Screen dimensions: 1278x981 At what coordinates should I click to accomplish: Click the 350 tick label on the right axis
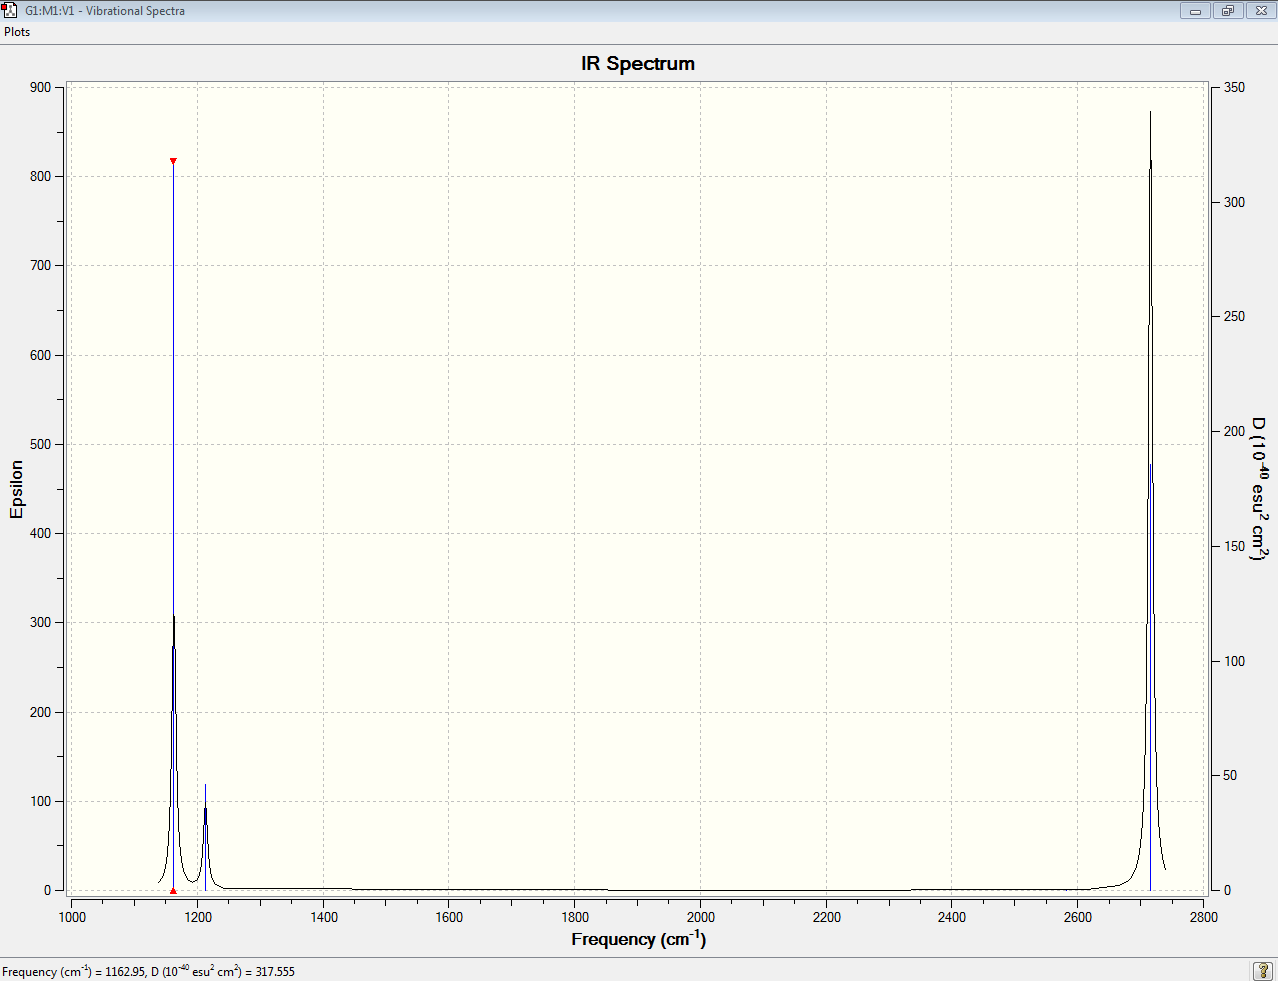1234,87
